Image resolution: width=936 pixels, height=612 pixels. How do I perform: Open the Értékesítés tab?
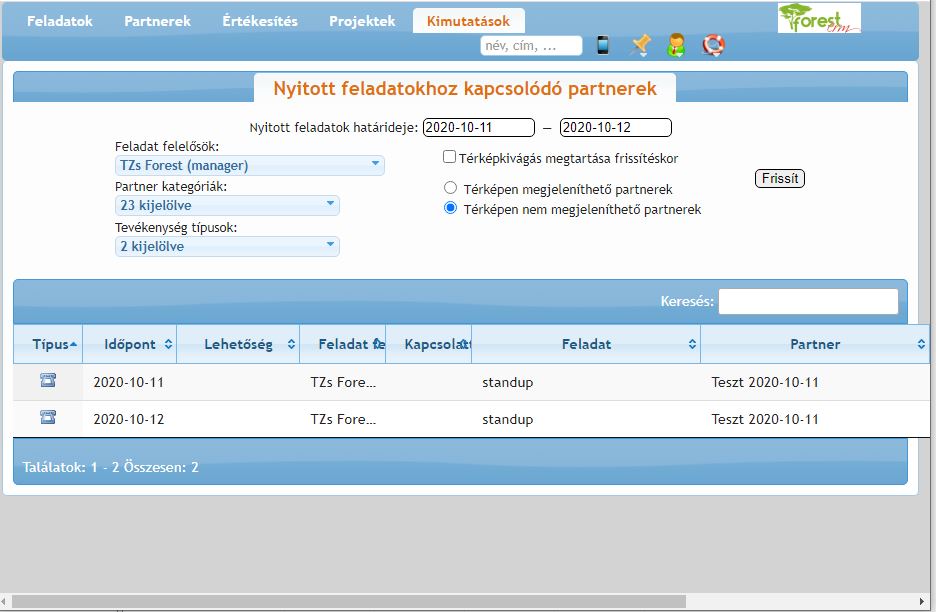[259, 21]
